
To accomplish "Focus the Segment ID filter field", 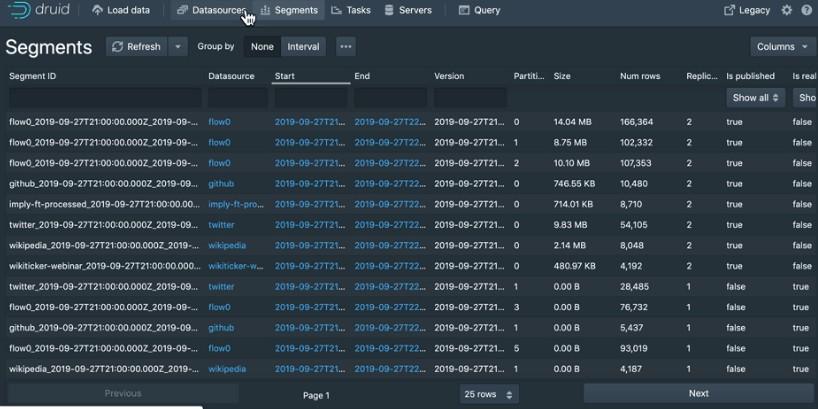I will pos(105,98).
